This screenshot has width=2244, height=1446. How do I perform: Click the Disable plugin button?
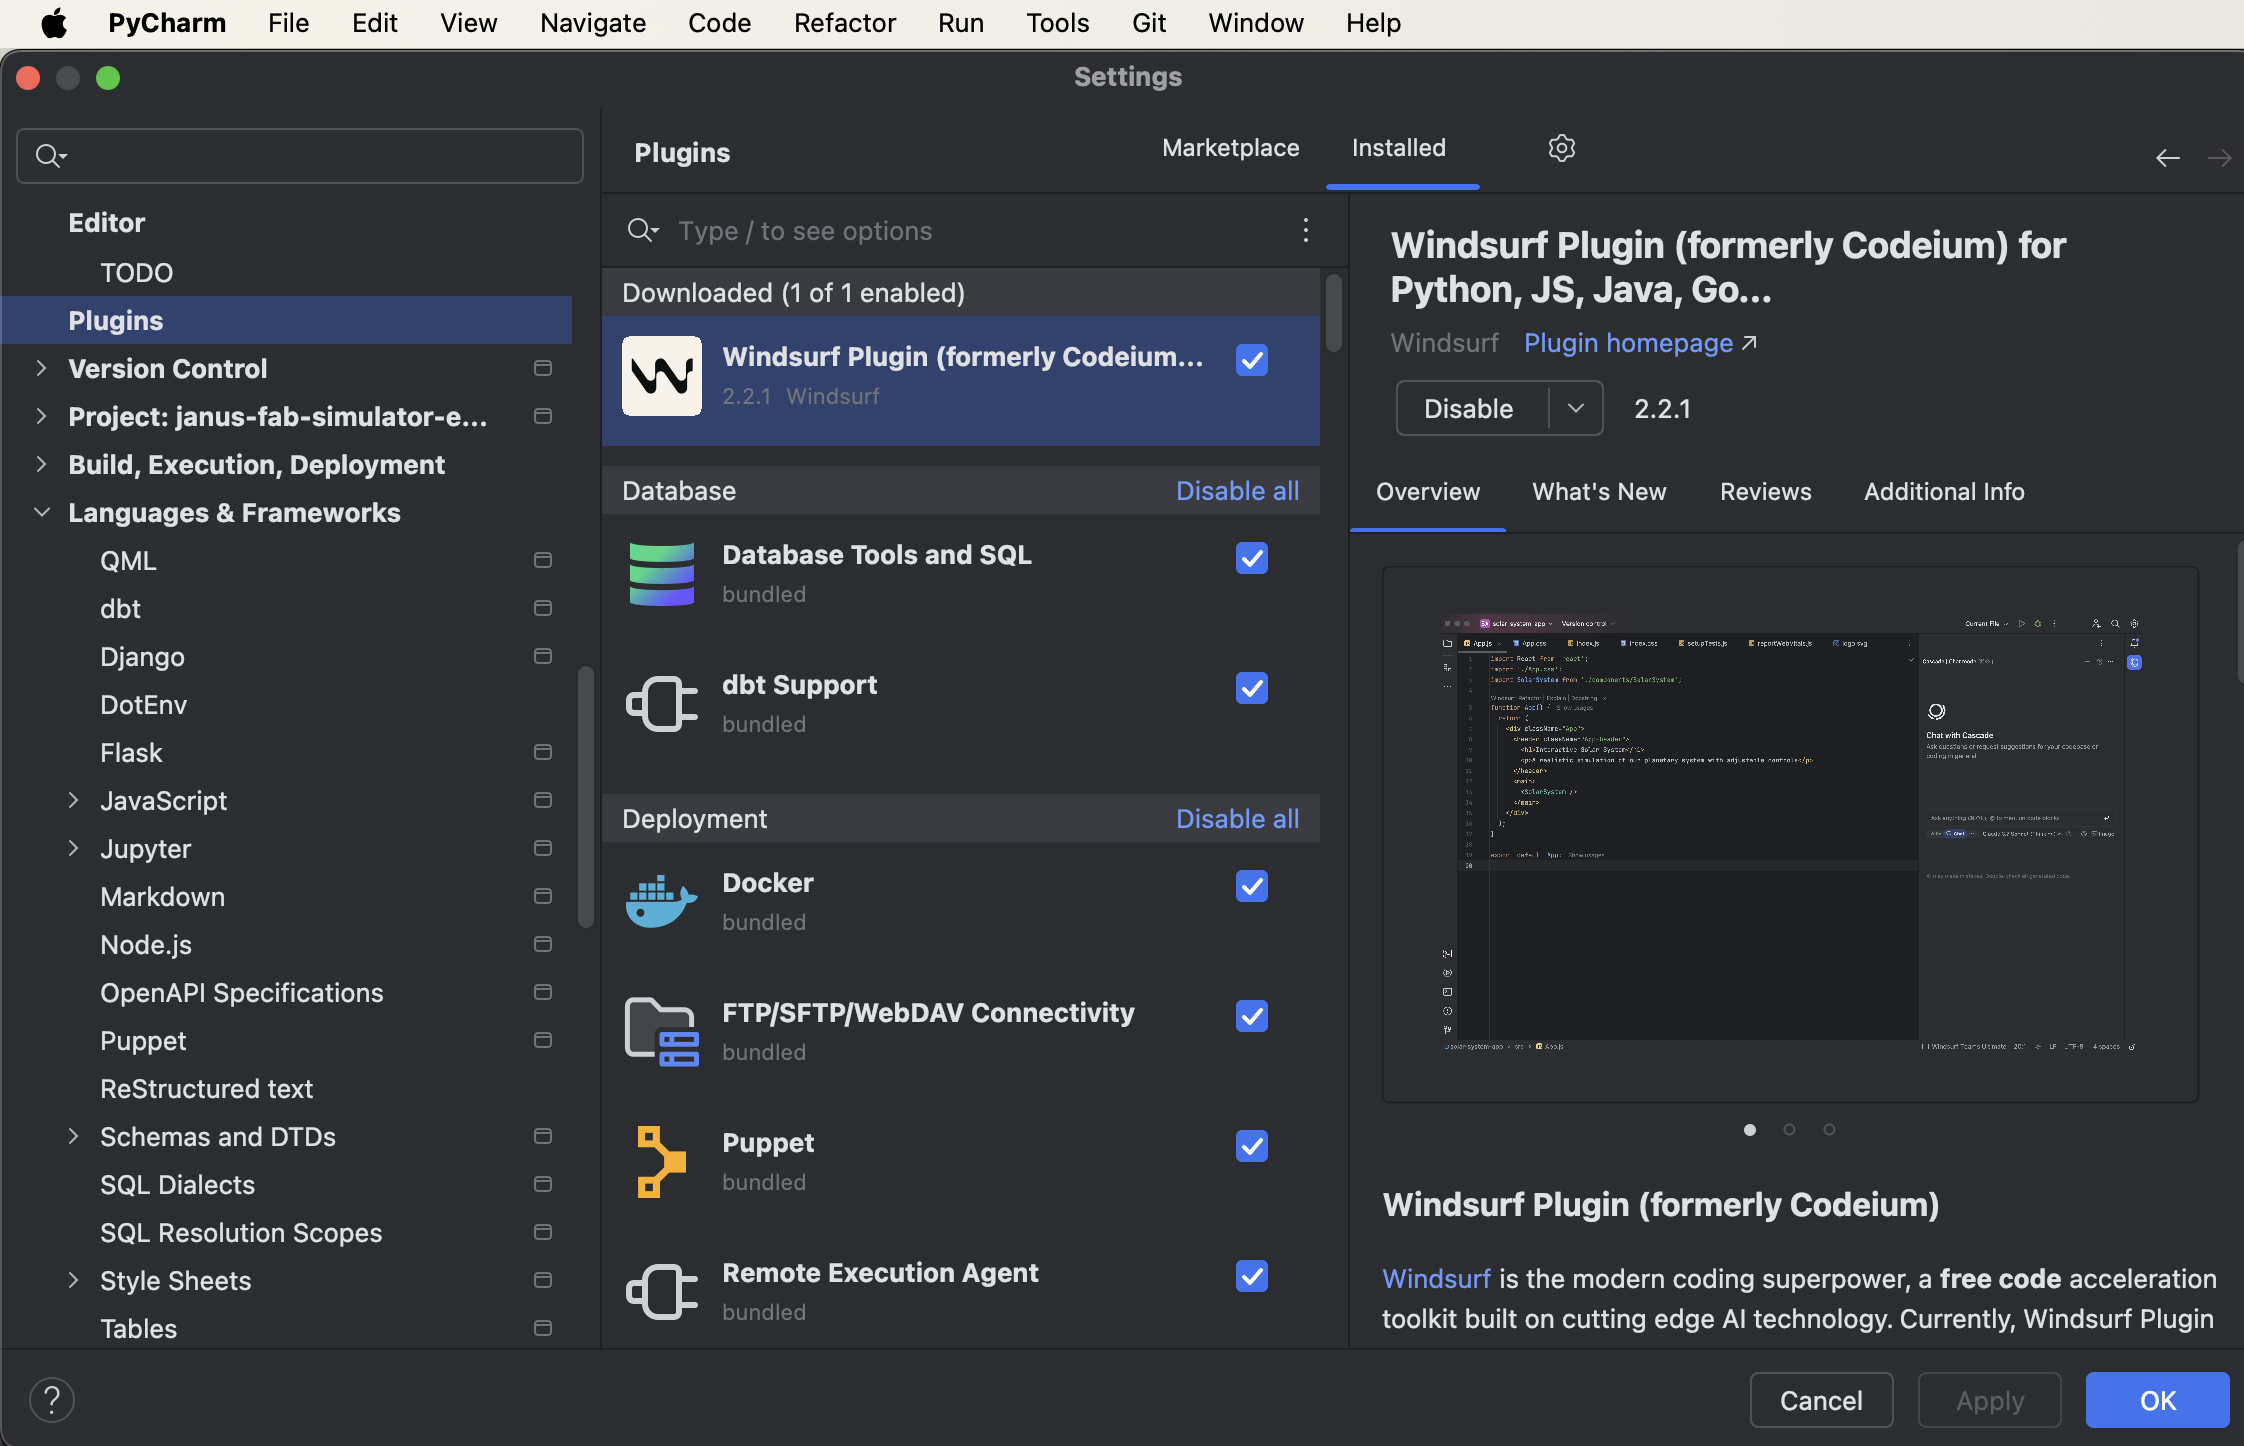[x=1469, y=409]
